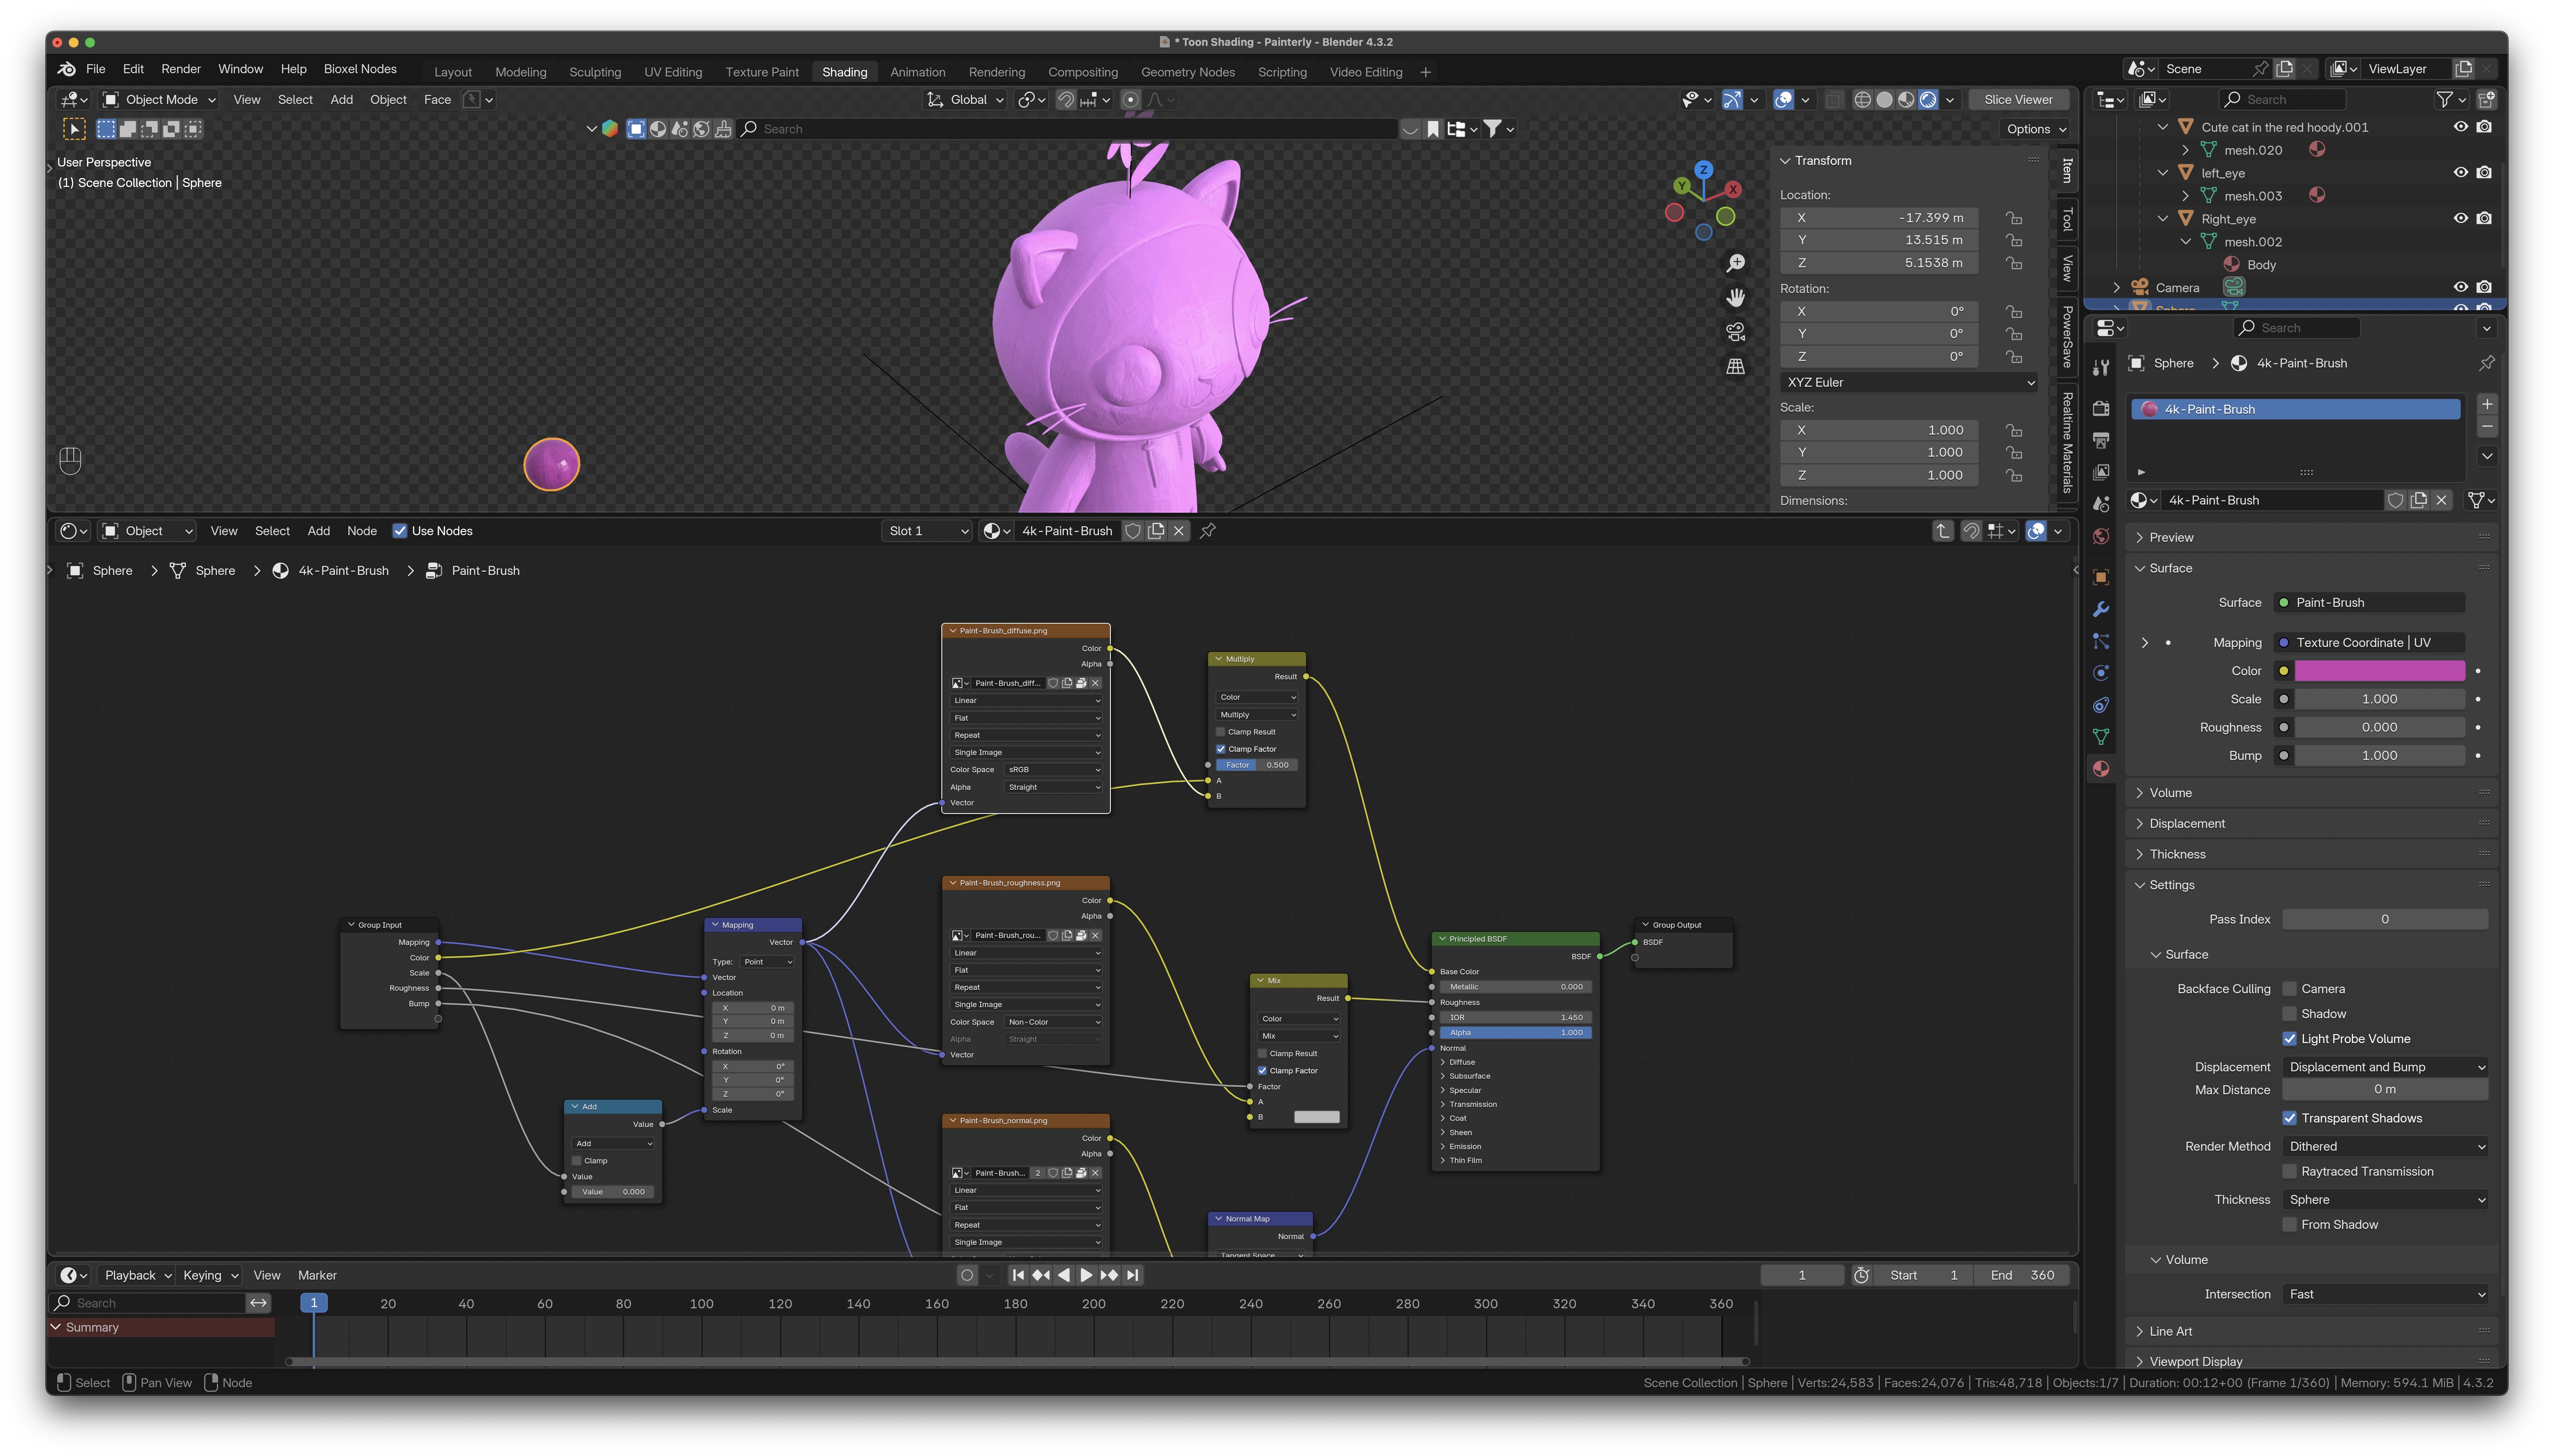Switch to the Geometry Nodes workspace tab
Viewport: 2554px width, 1456px height.
(1188, 72)
